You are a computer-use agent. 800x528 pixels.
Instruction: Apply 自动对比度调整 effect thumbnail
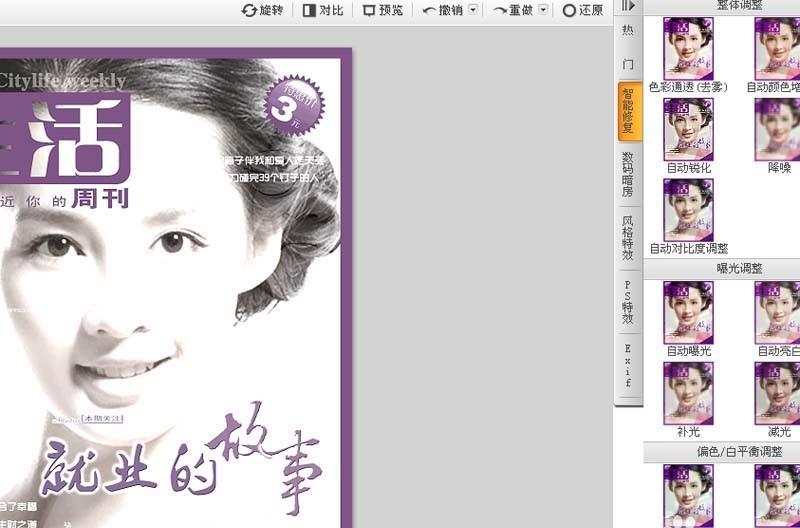pyautogui.click(x=688, y=210)
